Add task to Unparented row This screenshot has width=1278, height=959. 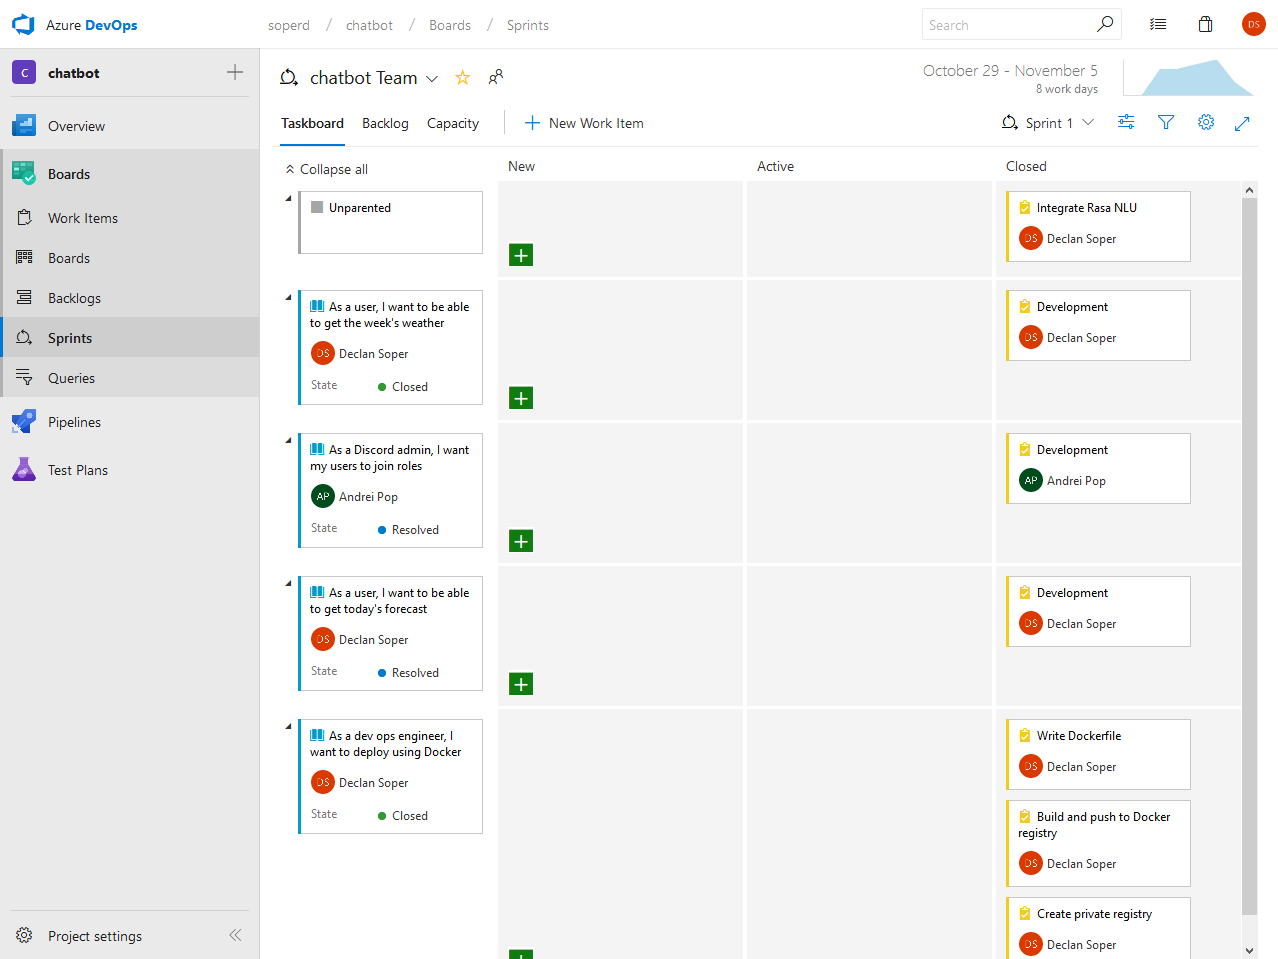[x=521, y=255]
